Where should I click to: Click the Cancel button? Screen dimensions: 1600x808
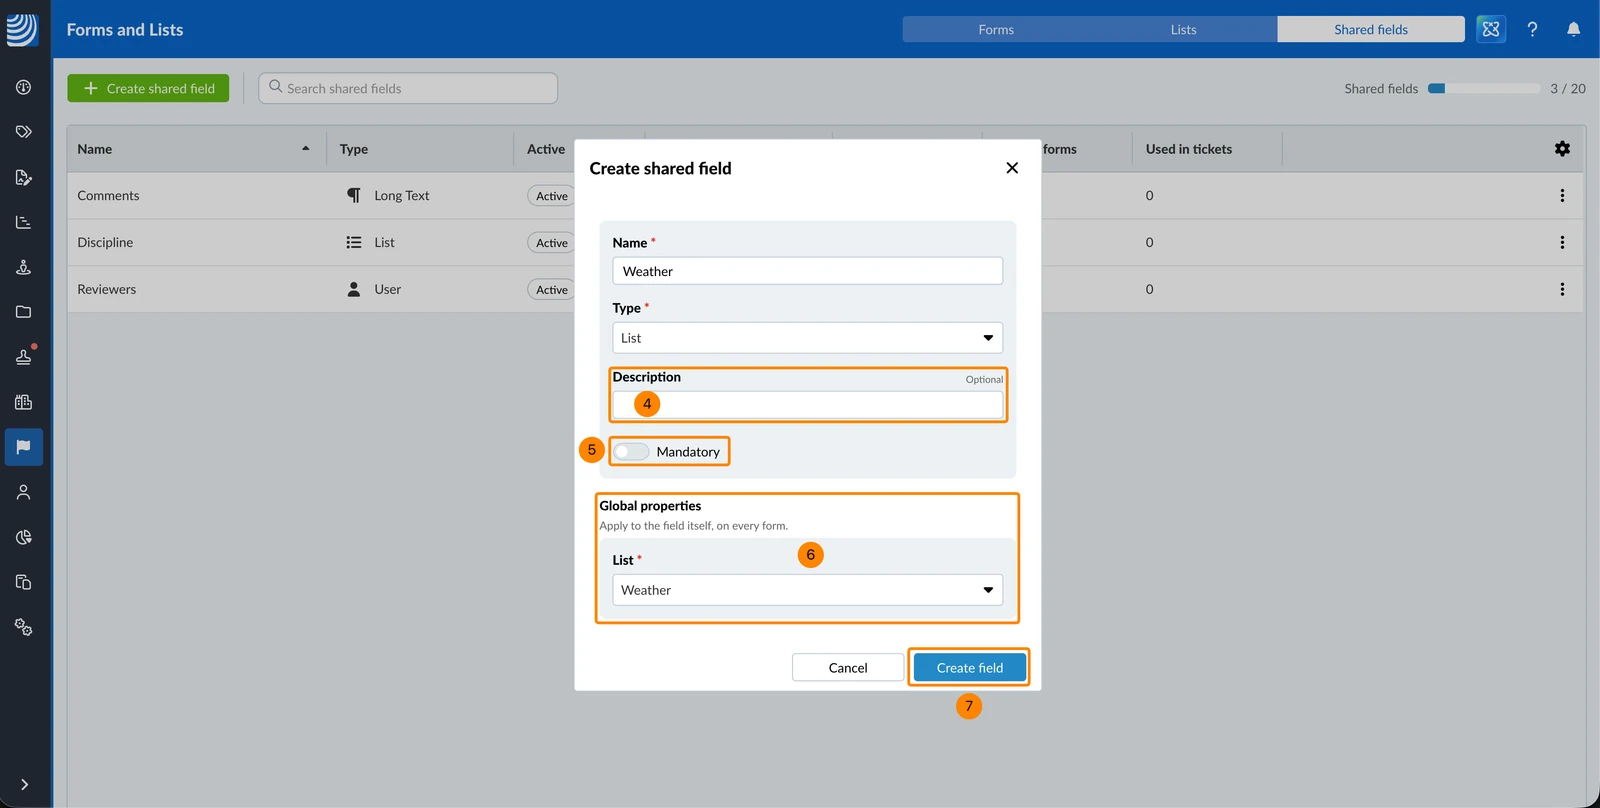click(848, 668)
